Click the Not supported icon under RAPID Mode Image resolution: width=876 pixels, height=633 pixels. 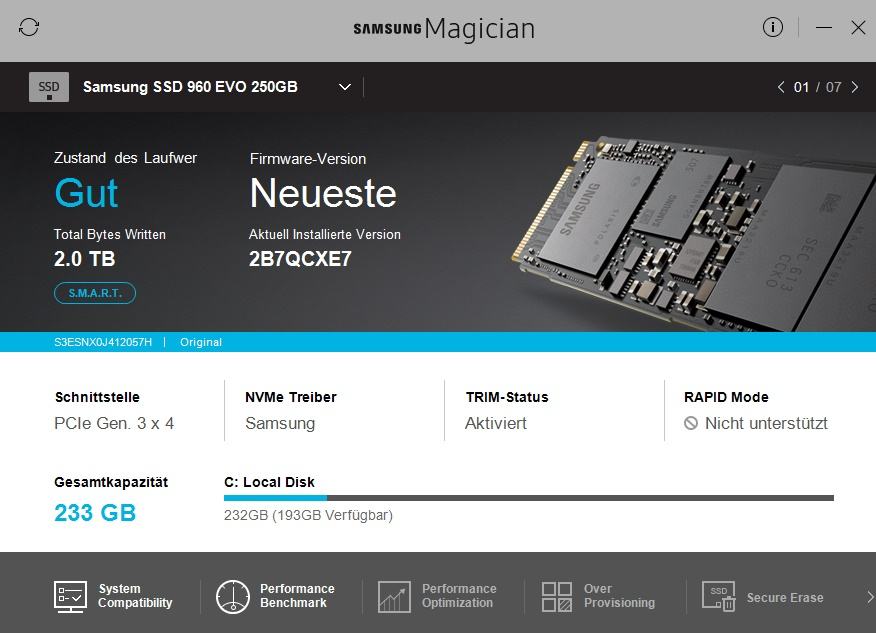691,423
